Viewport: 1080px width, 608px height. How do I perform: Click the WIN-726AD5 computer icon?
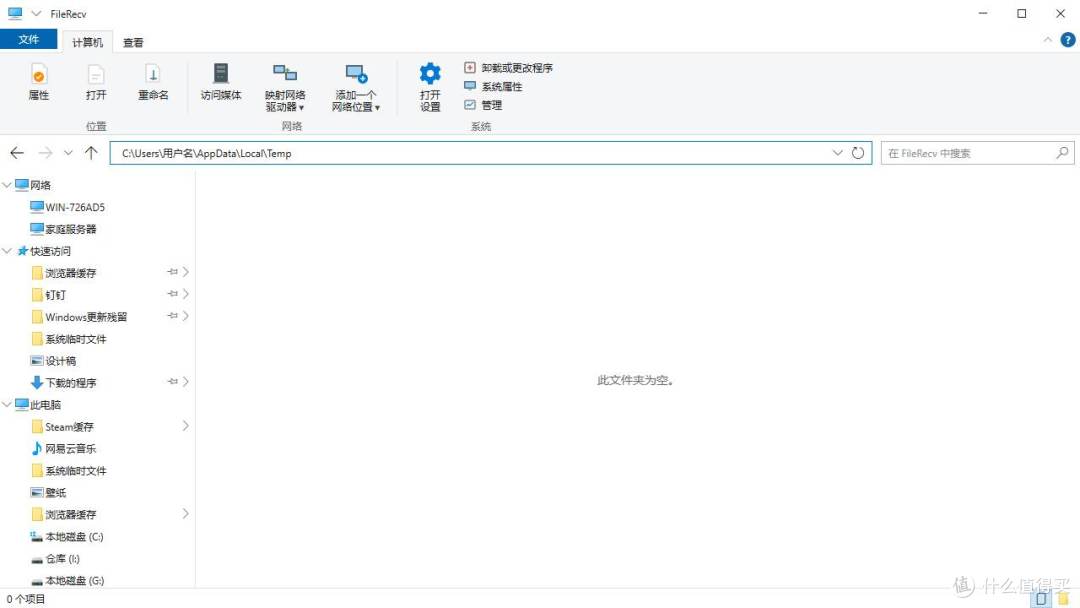[x=37, y=207]
